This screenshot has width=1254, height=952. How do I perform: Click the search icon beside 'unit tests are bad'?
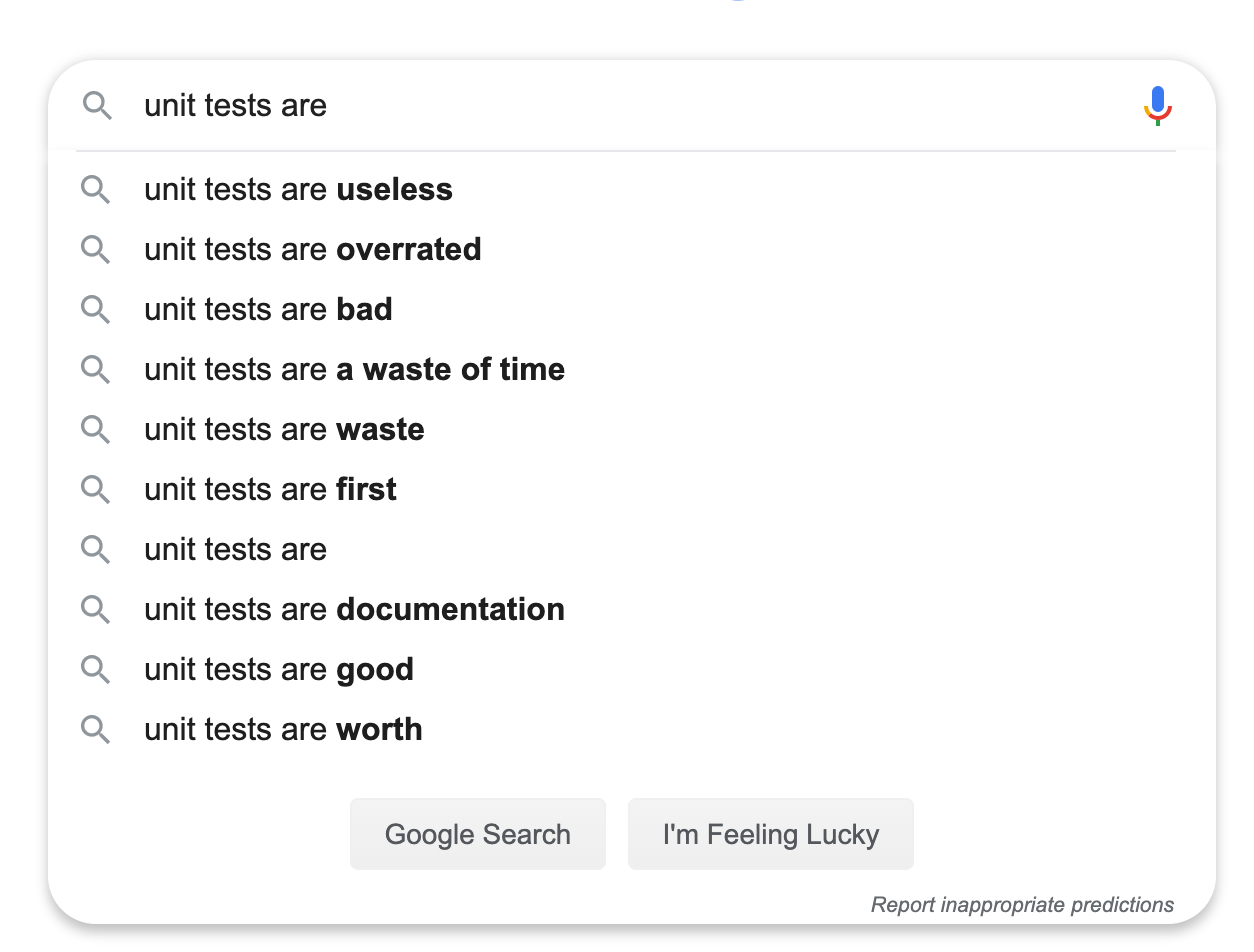(96, 309)
